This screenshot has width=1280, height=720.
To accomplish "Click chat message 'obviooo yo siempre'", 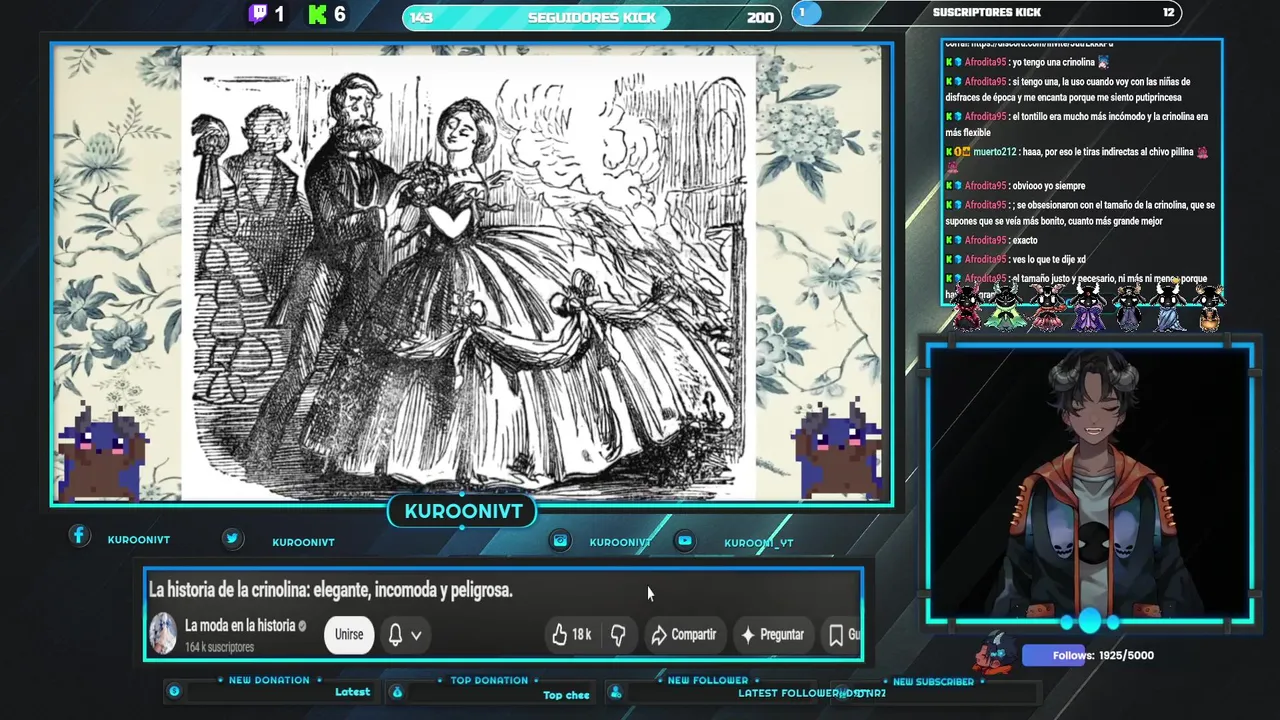I will coord(1015,185).
